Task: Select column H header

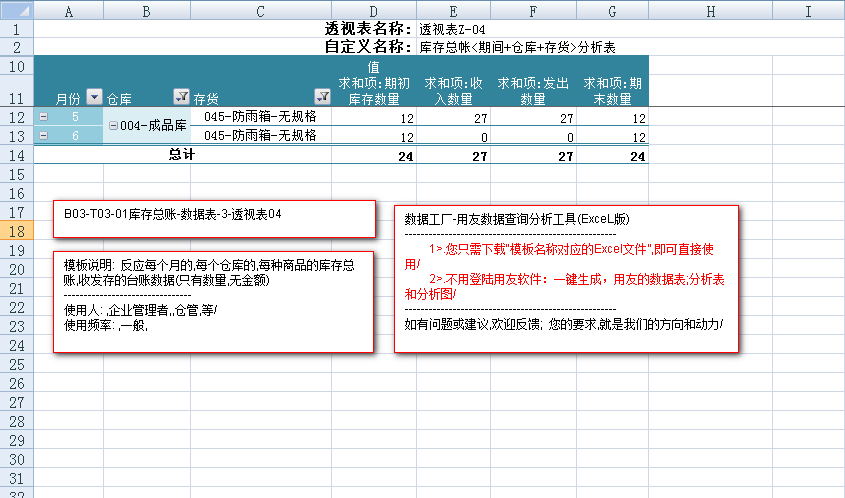Action: (x=709, y=11)
